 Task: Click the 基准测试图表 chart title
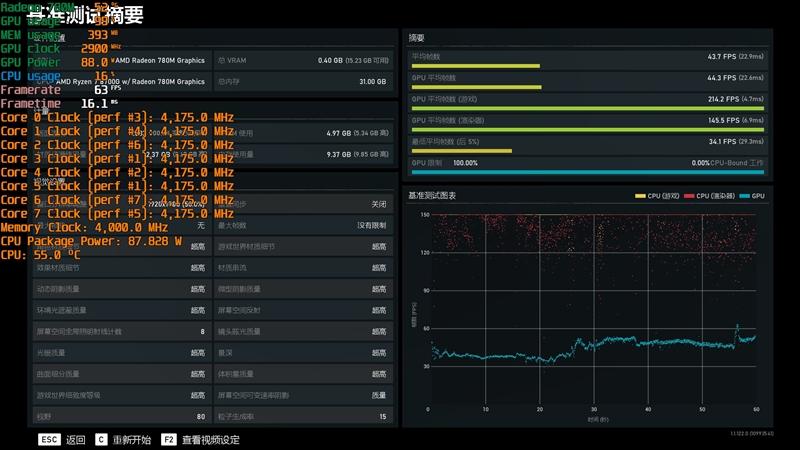click(x=432, y=195)
